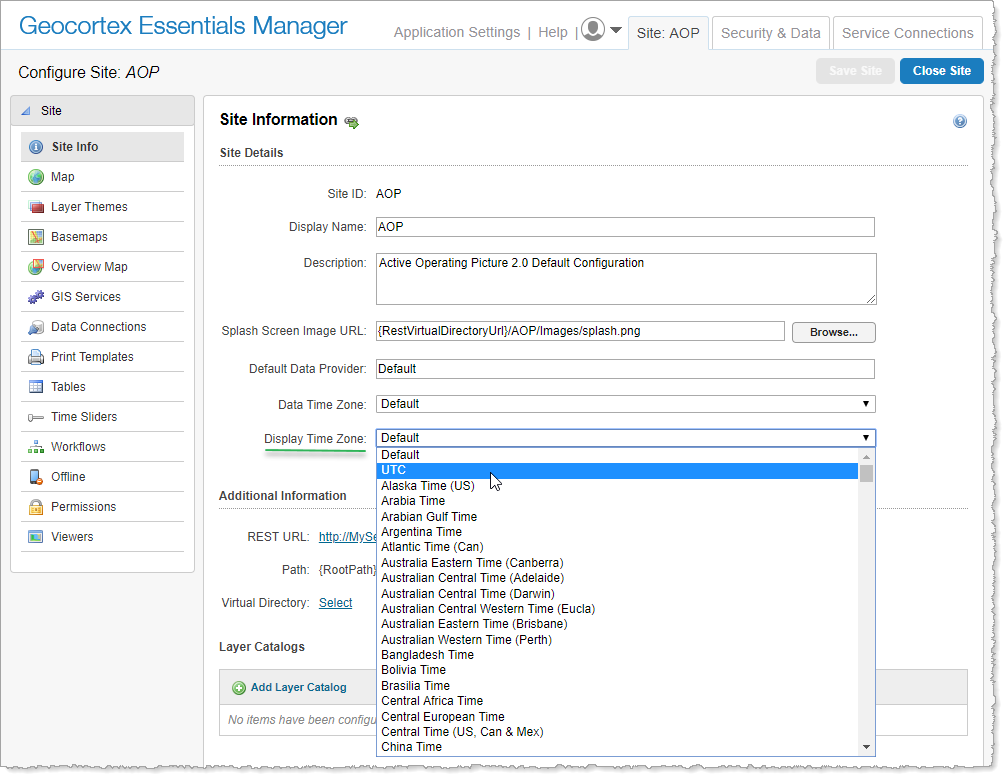Choose Australian Central Time (Darwin) option

click(617, 594)
